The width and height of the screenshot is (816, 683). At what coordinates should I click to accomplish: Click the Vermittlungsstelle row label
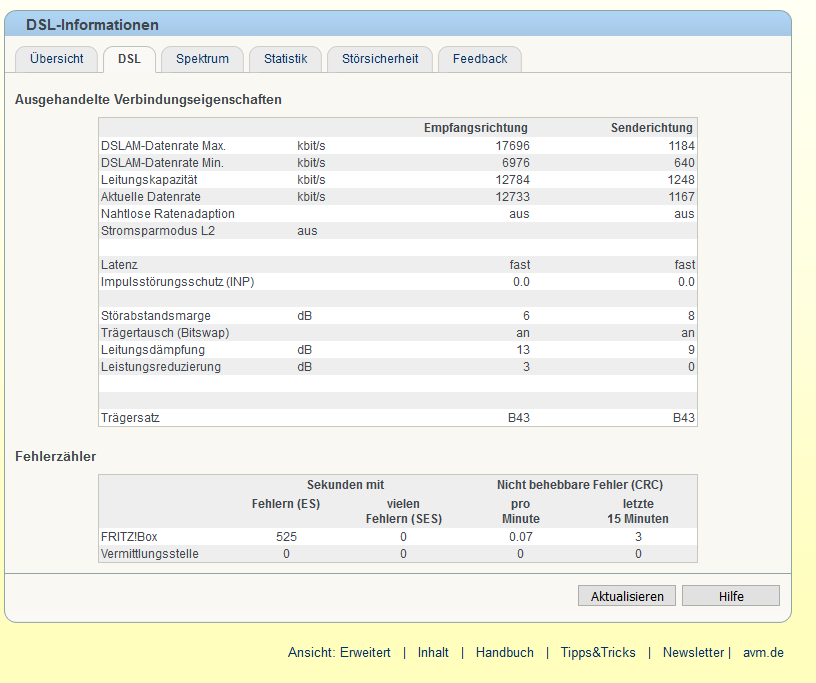pyautogui.click(x=149, y=554)
